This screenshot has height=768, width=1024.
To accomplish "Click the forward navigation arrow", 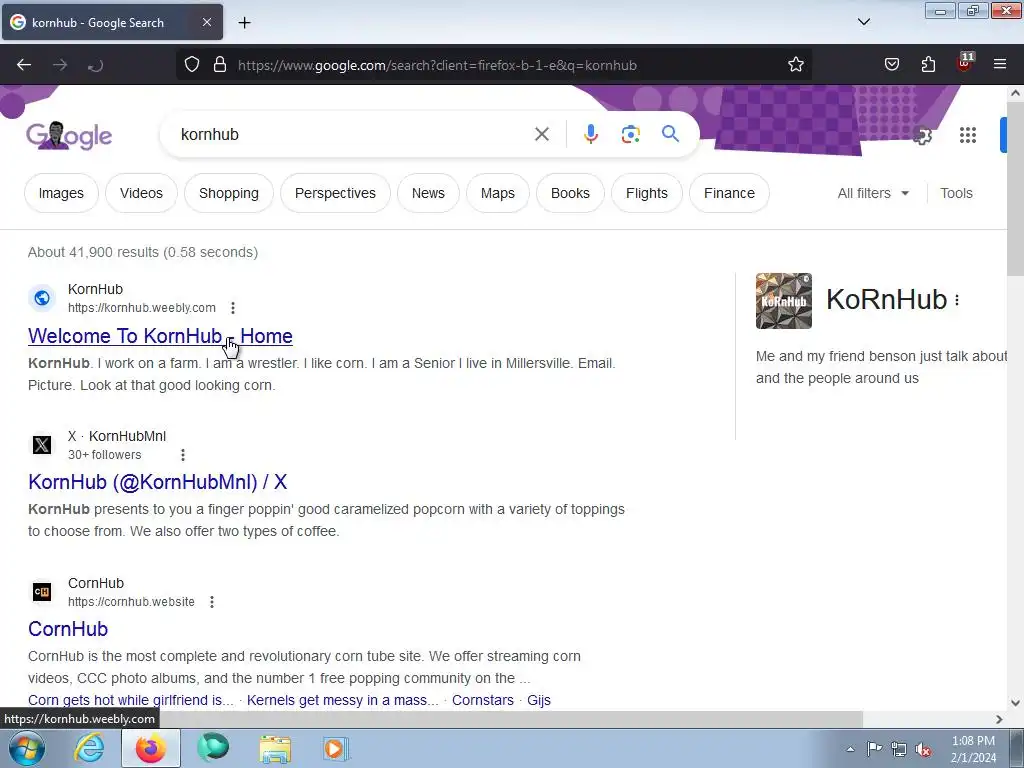I will click(x=60, y=65).
